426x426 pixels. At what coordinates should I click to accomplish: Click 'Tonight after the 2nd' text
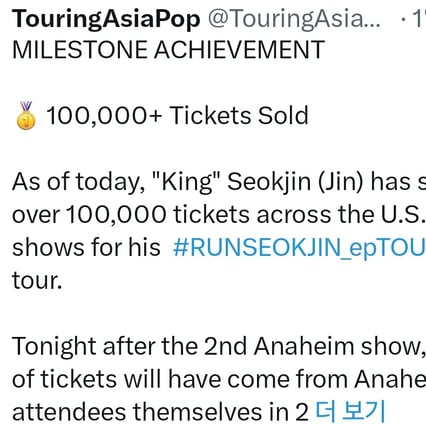click(130, 346)
